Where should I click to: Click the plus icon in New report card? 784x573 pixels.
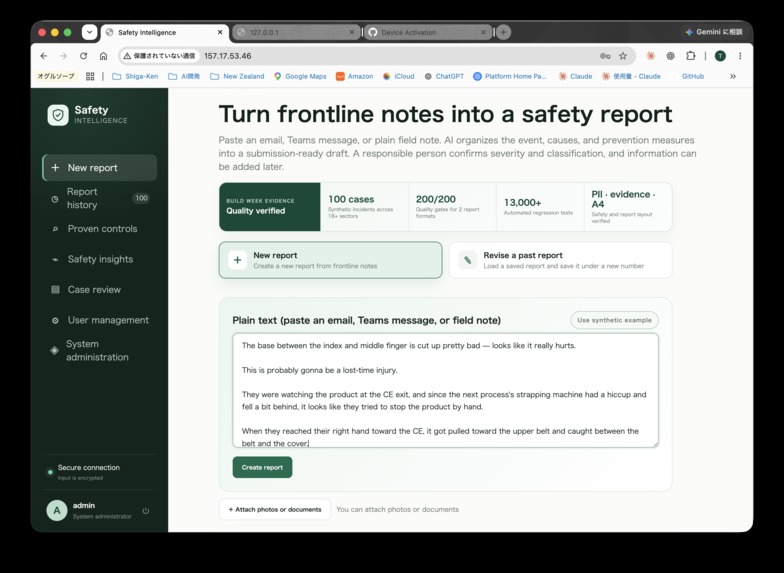(x=238, y=260)
